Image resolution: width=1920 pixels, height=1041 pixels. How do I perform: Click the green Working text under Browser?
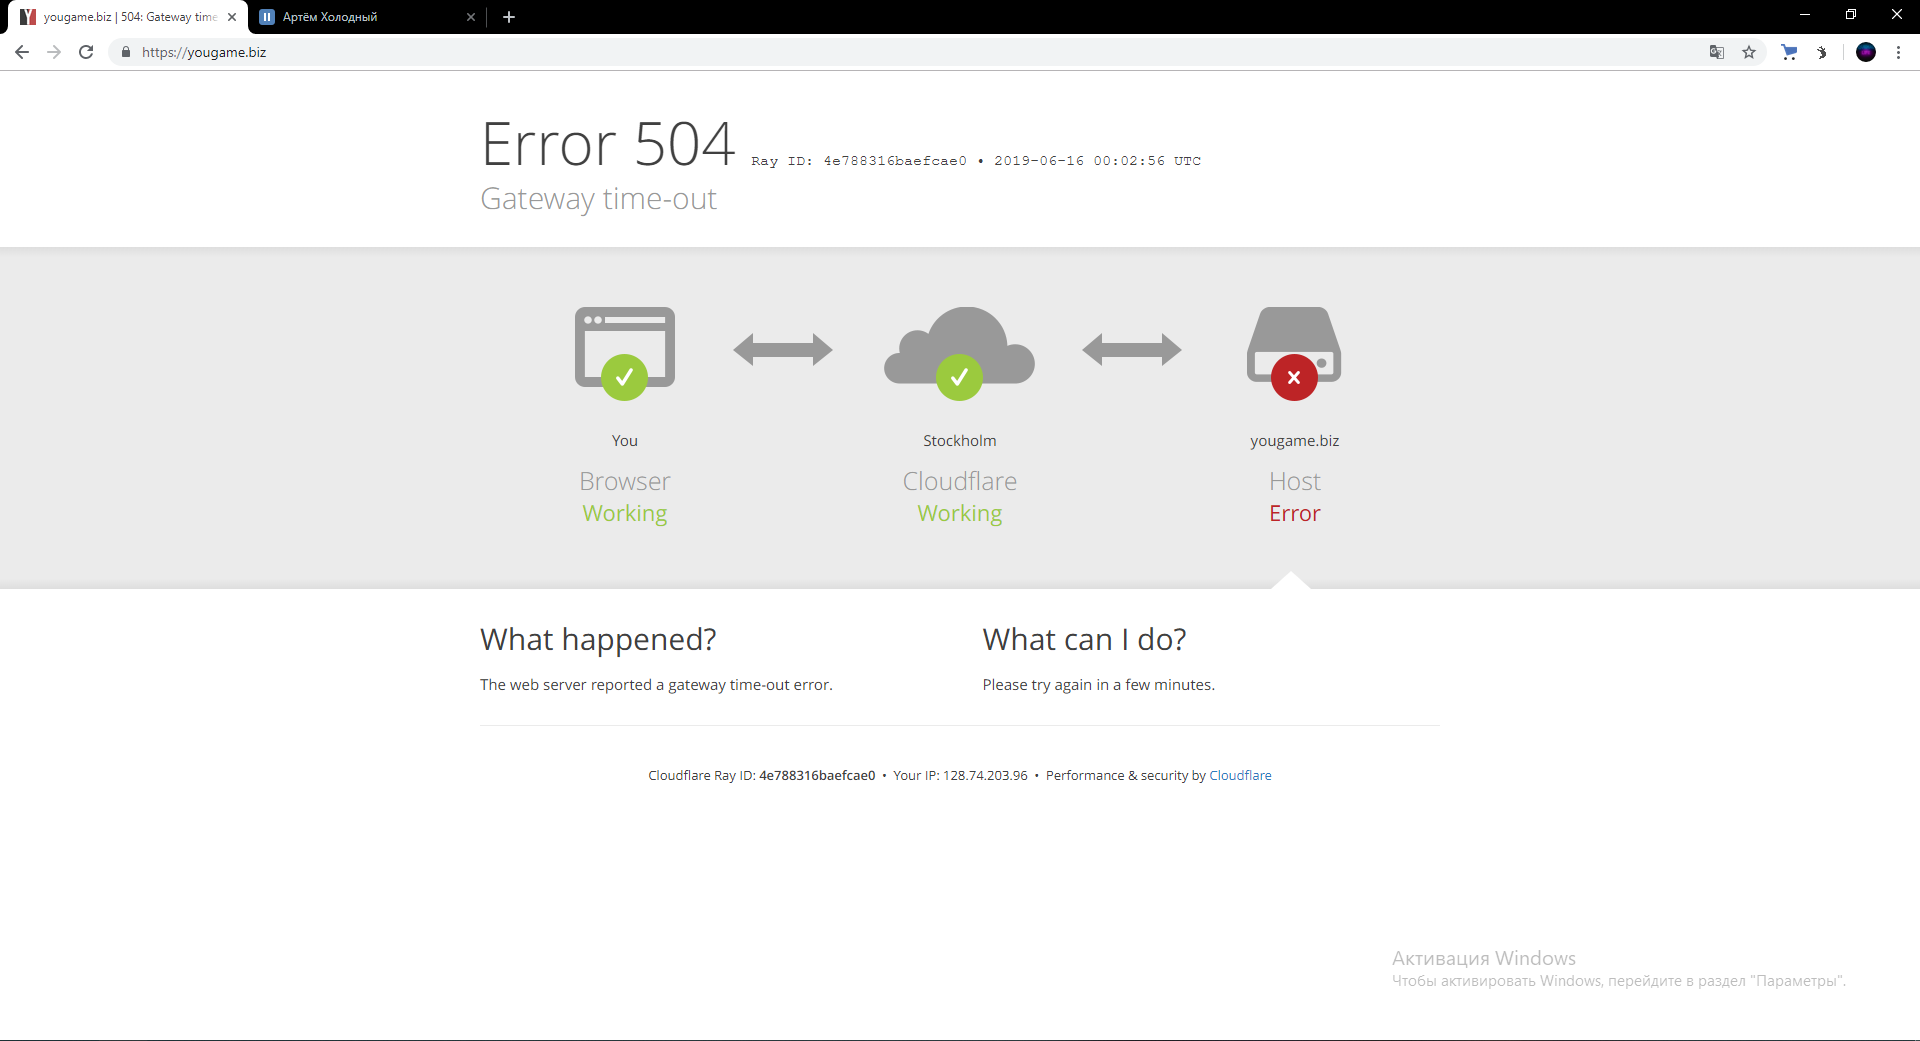coord(625,513)
